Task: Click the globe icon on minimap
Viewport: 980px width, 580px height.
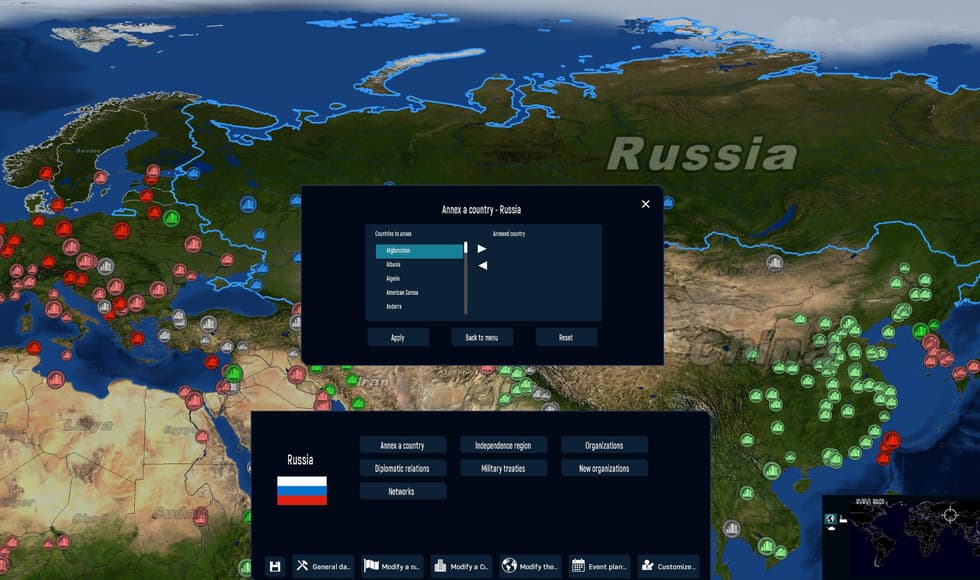Action: click(x=831, y=519)
